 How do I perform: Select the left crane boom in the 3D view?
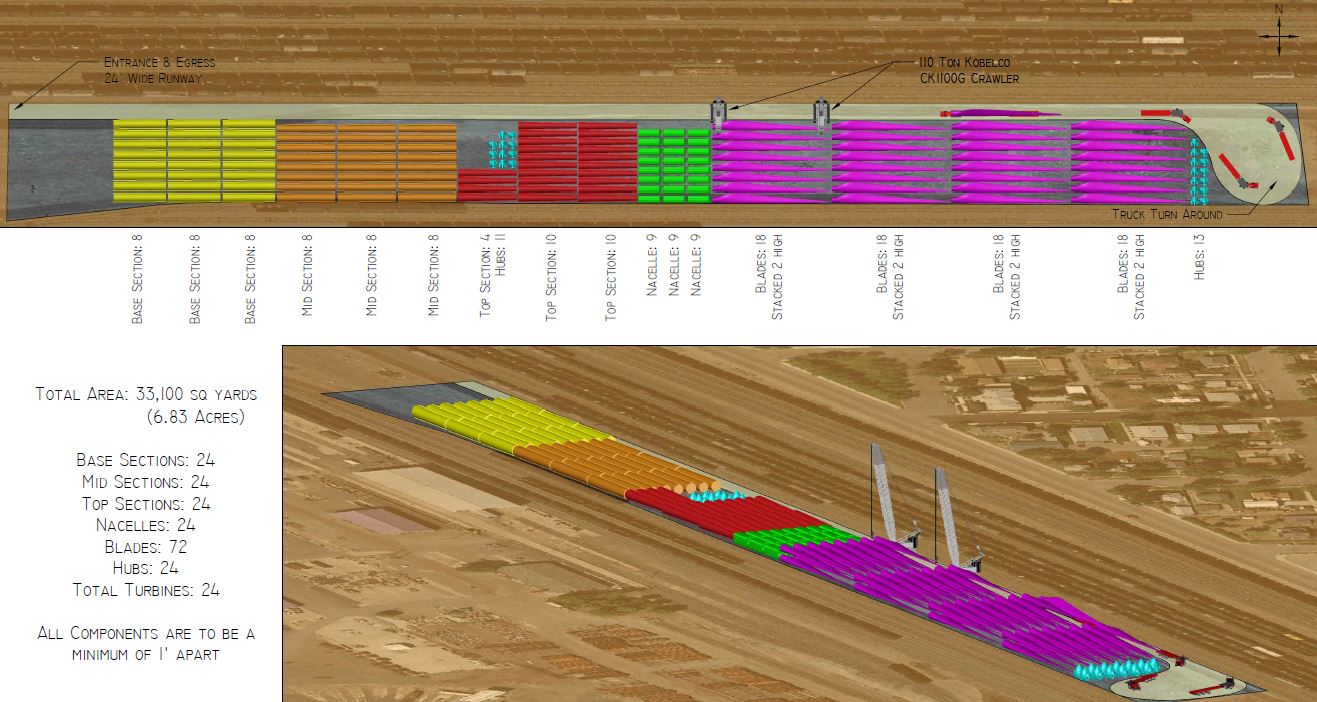point(887,490)
